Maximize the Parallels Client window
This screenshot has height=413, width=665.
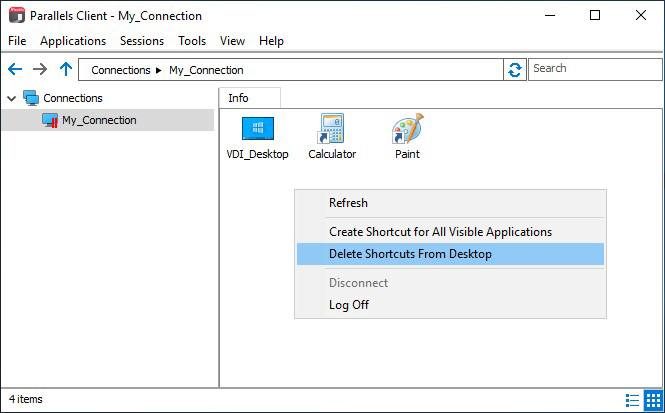coord(595,15)
